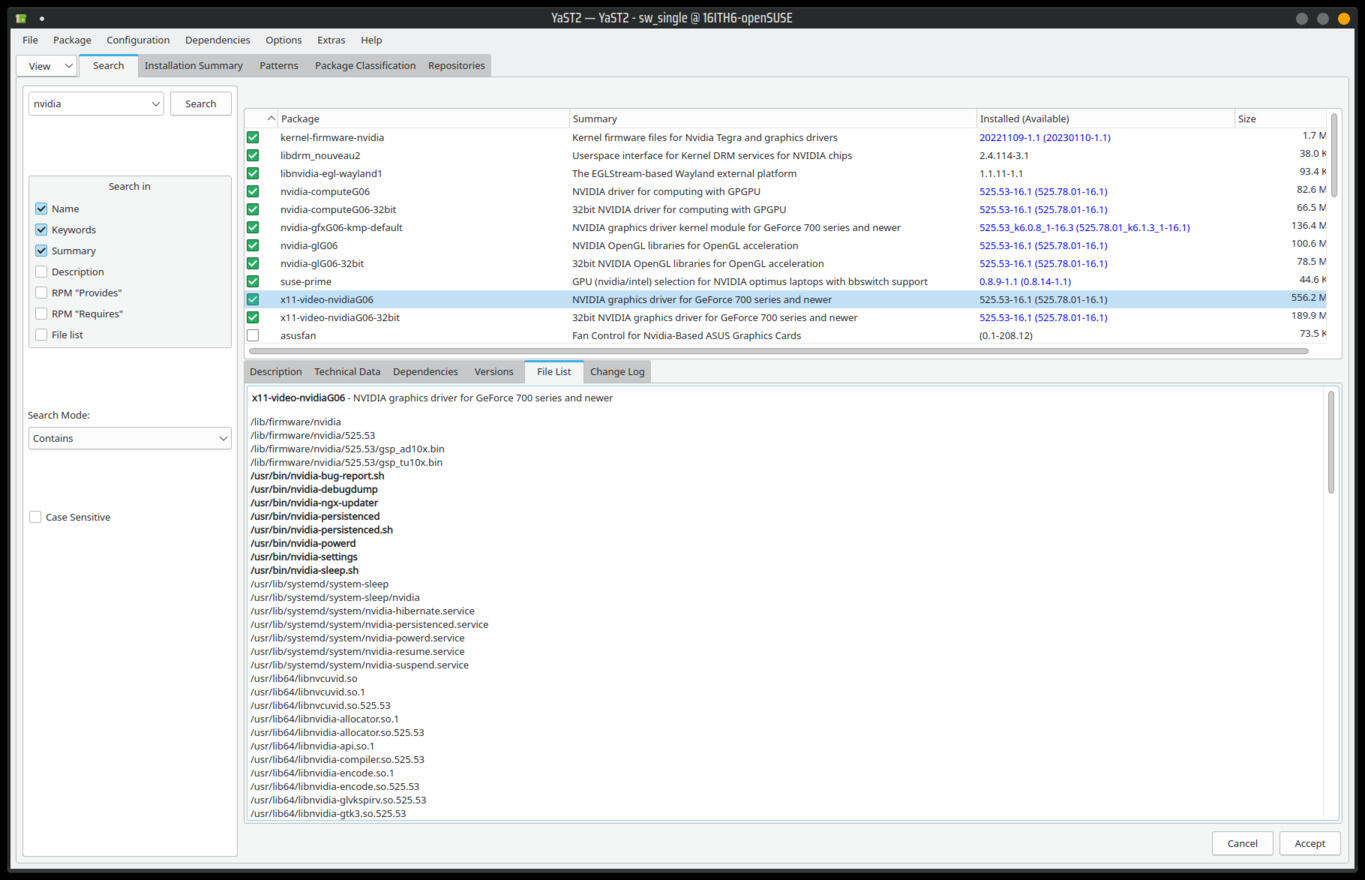Screen dimensions: 1365x880
Task: Sort by Installed (Available) column header
Action: click(1105, 119)
